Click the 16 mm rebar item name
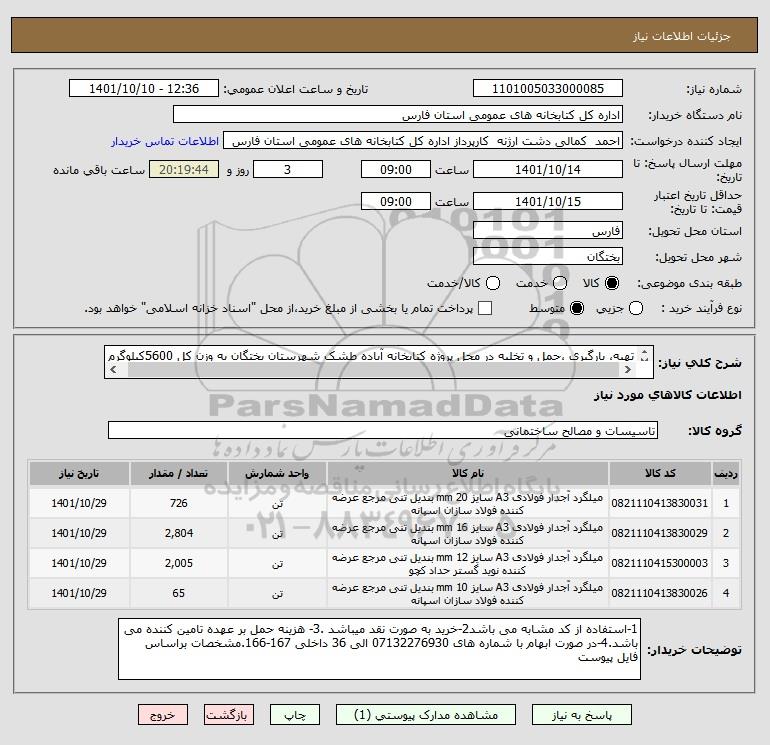The height and width of the screenshot is (745, 770). (468, 534)
